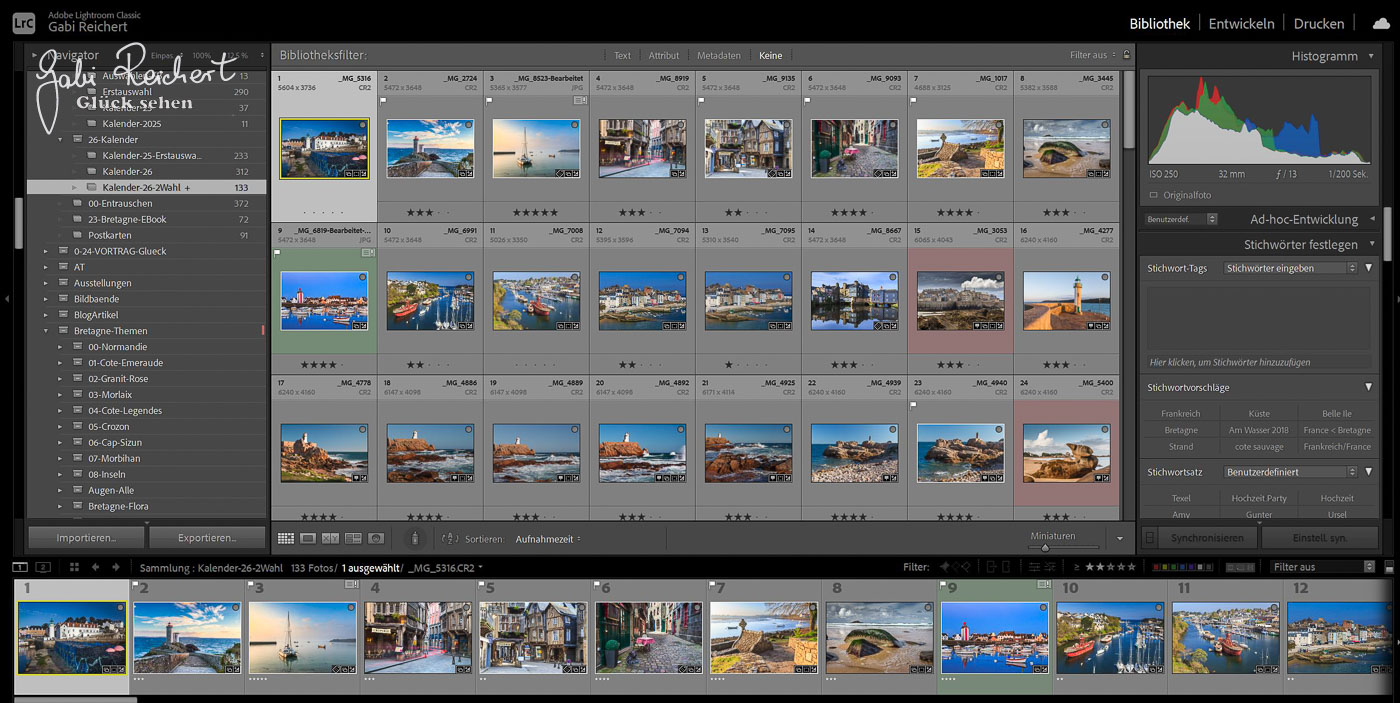
Task: Select the Painter spray can tool
Action: (x=417, y=538)
